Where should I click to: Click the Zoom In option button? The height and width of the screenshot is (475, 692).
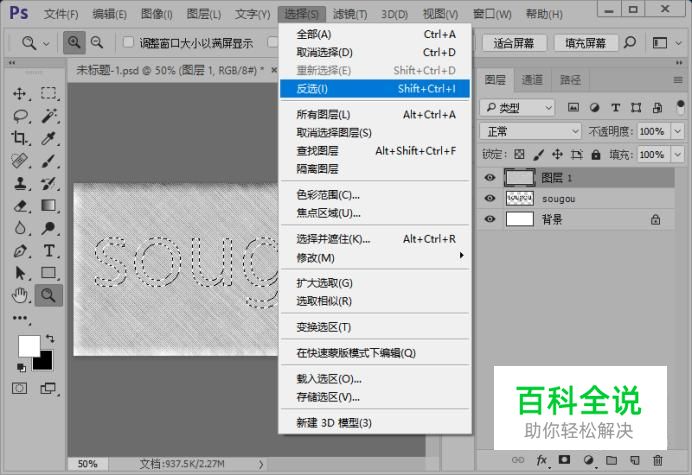pos(74,42)
